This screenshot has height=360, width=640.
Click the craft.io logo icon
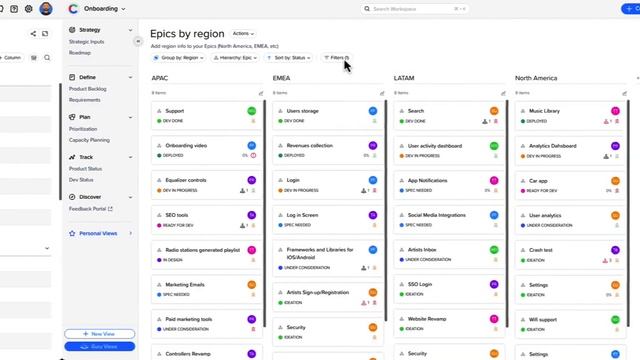pos(73,9)
